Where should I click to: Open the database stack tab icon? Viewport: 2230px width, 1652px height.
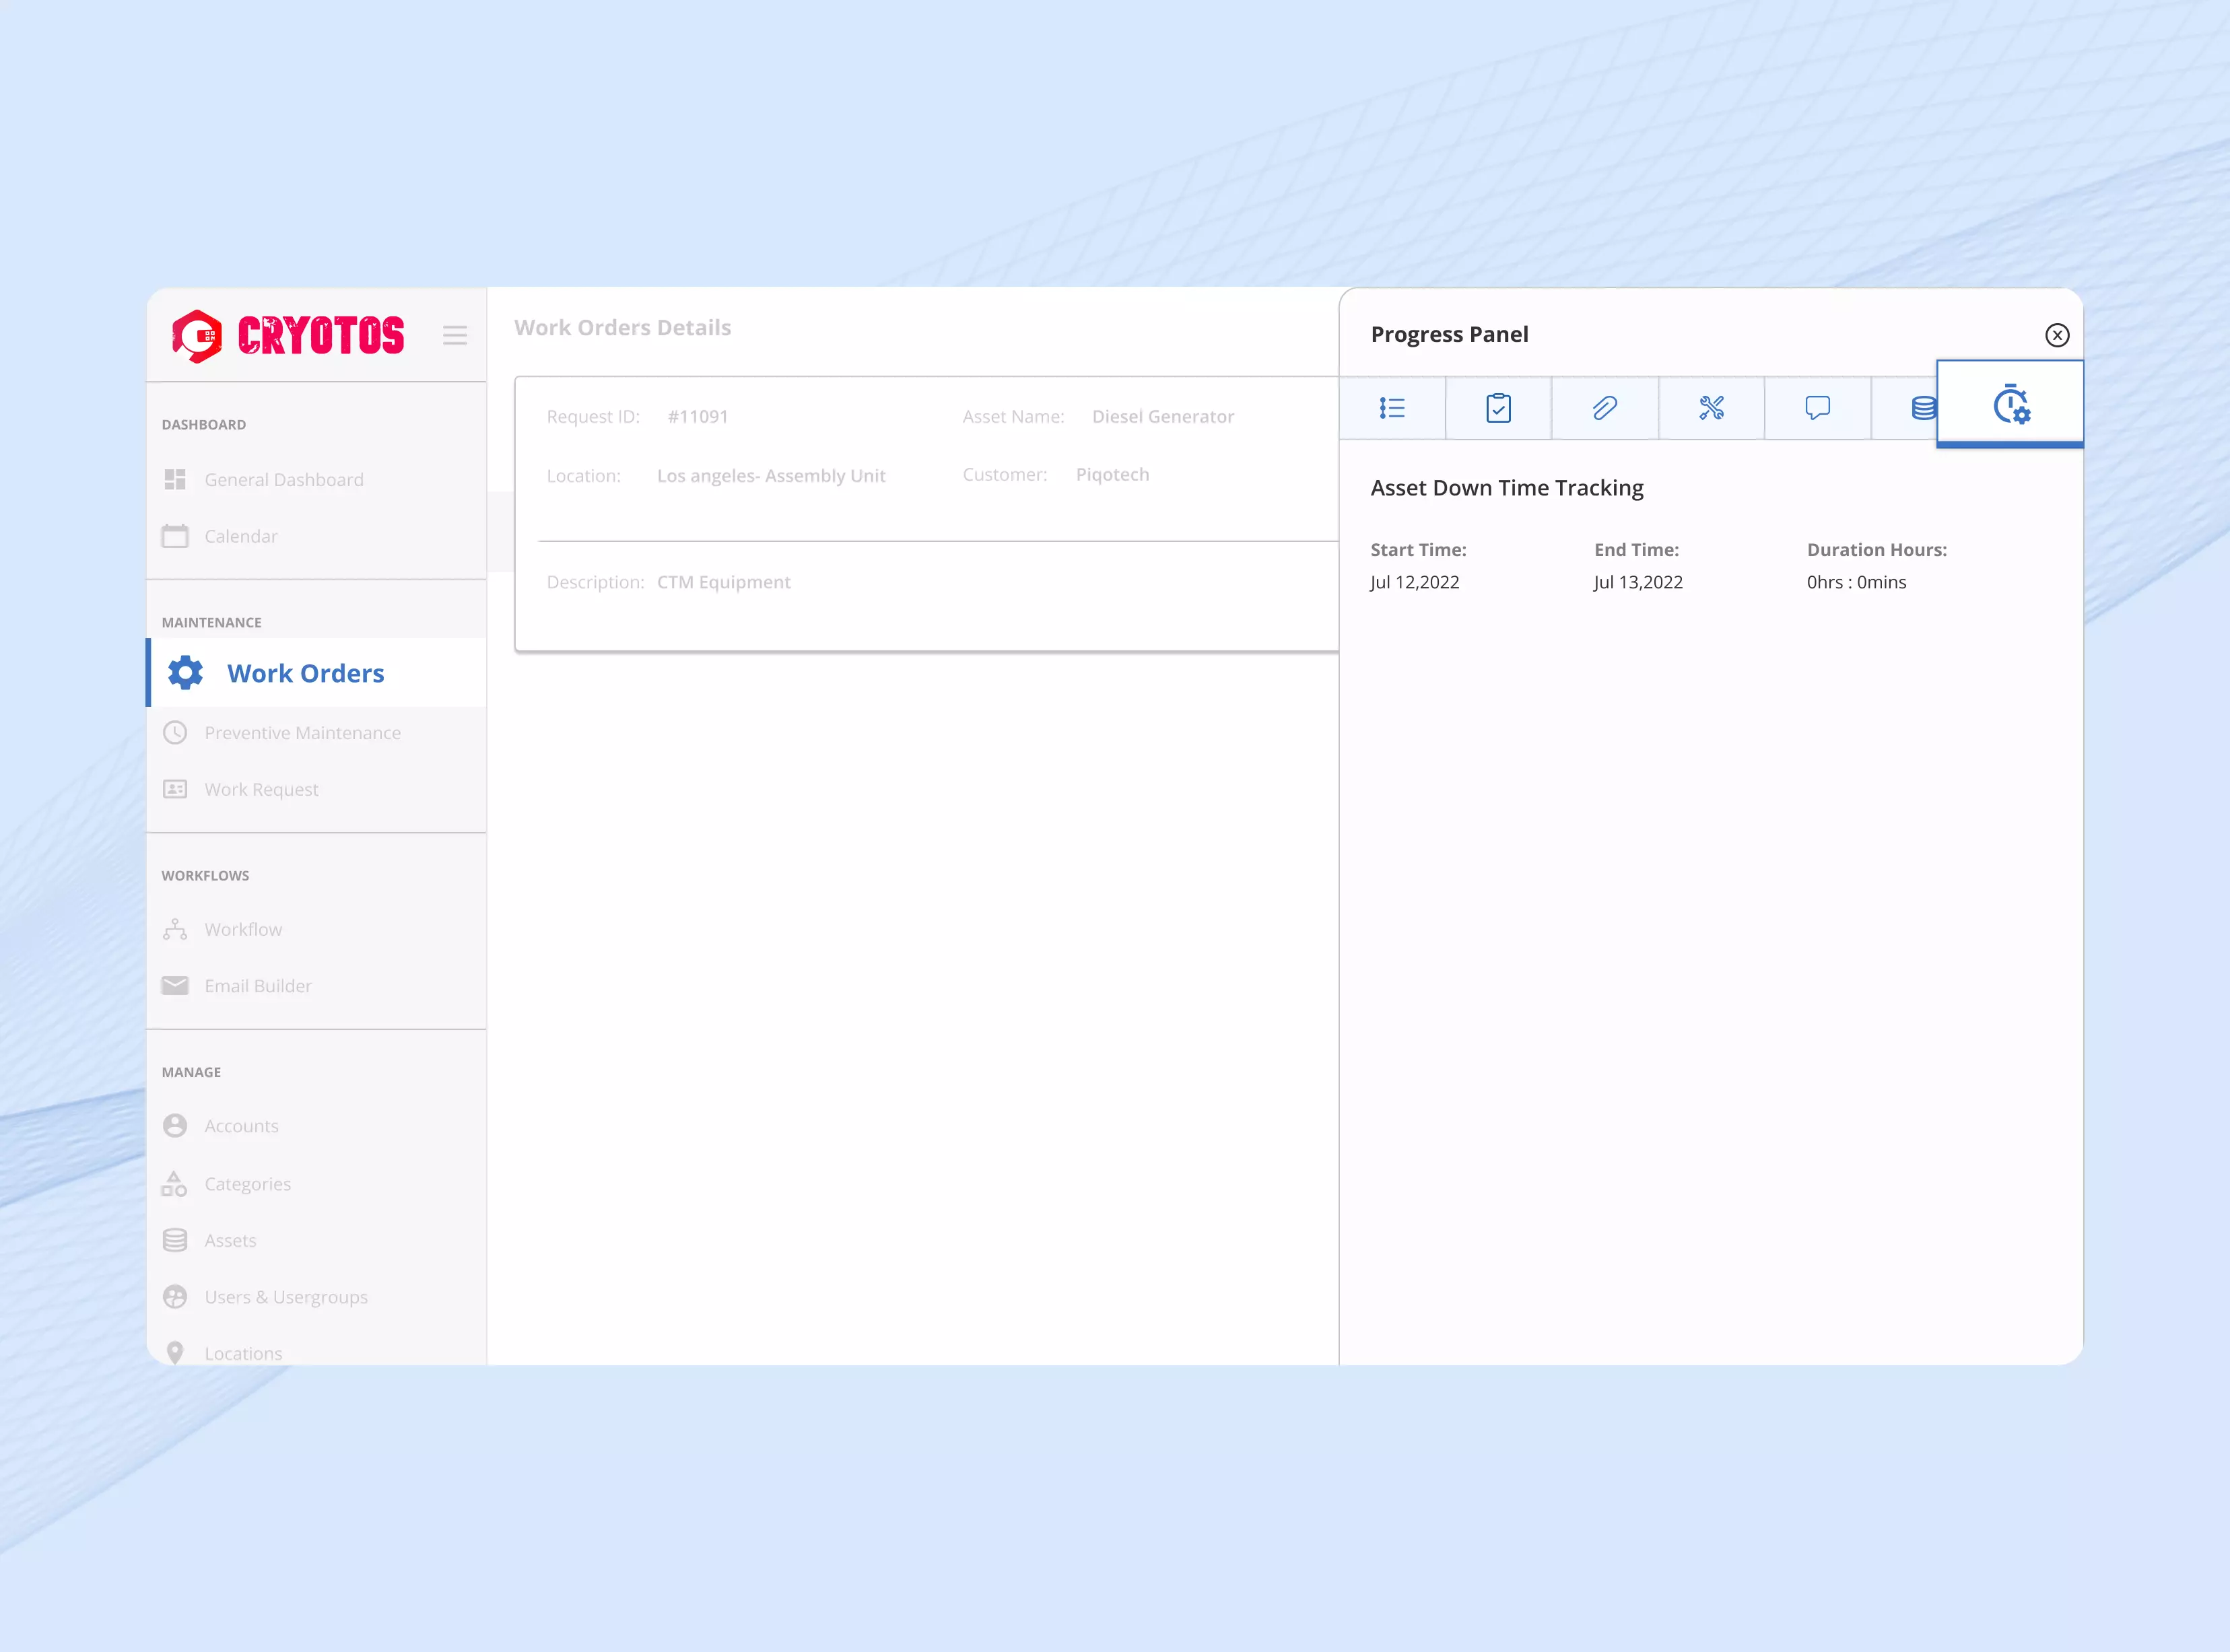[x=1921, y=408]
